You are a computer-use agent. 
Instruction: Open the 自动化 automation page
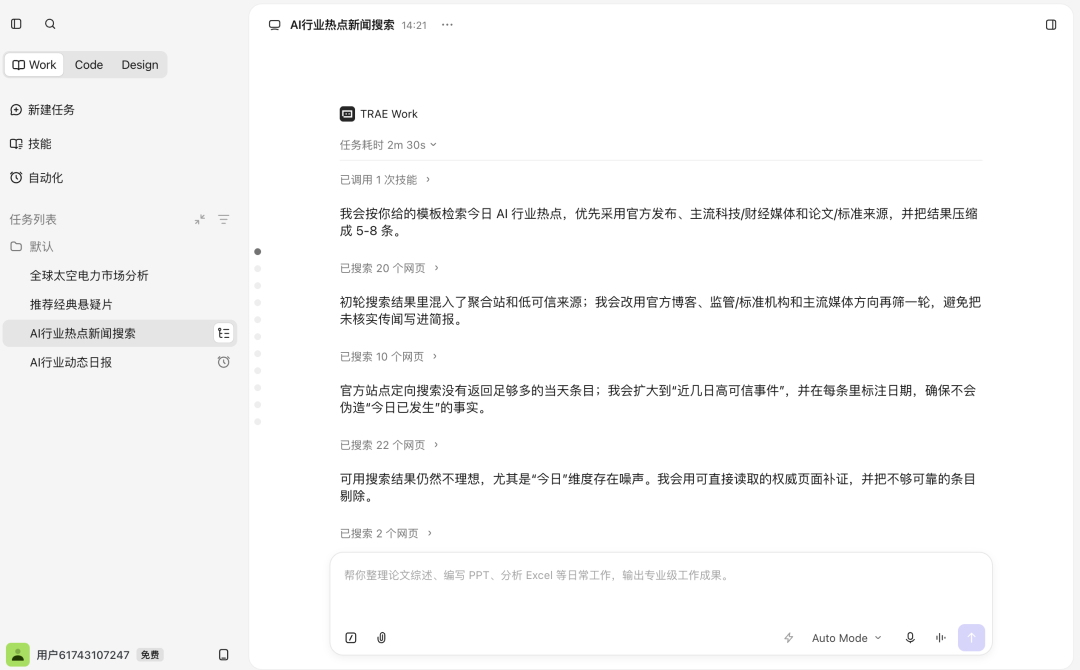(x=37, y=178)
